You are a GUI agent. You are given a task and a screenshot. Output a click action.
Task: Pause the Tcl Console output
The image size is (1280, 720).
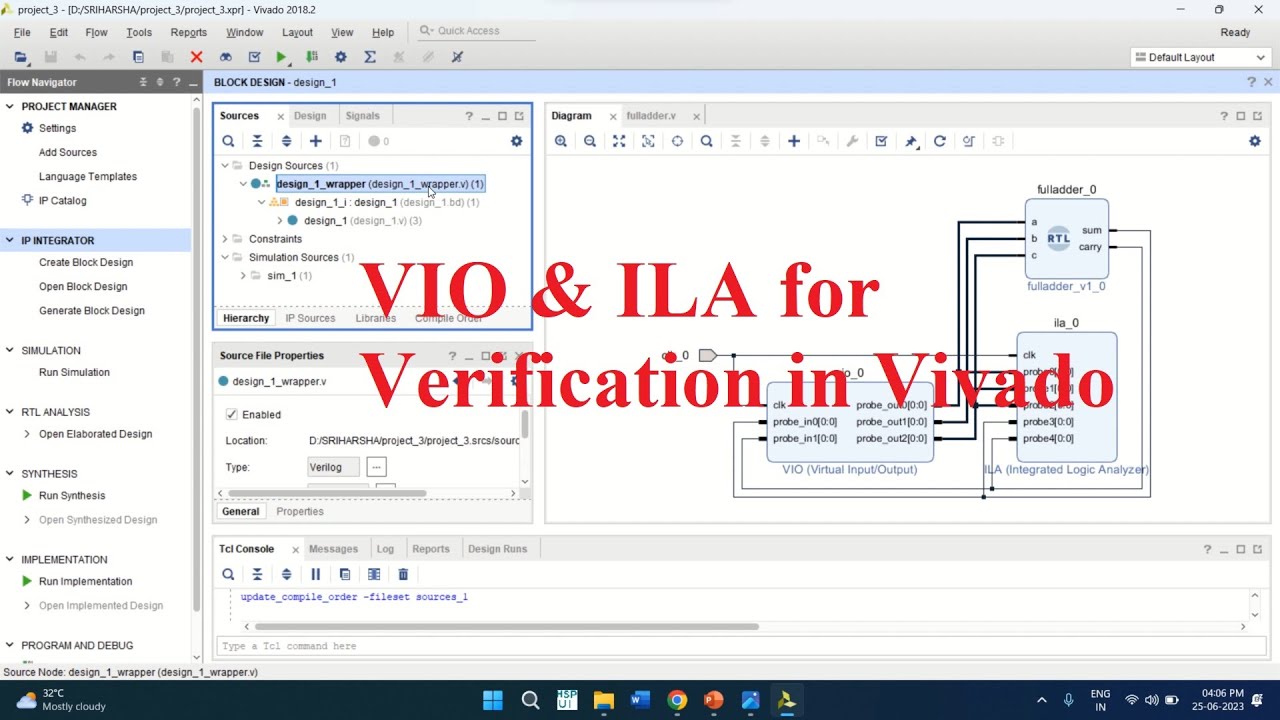click(x=315, y=574)
